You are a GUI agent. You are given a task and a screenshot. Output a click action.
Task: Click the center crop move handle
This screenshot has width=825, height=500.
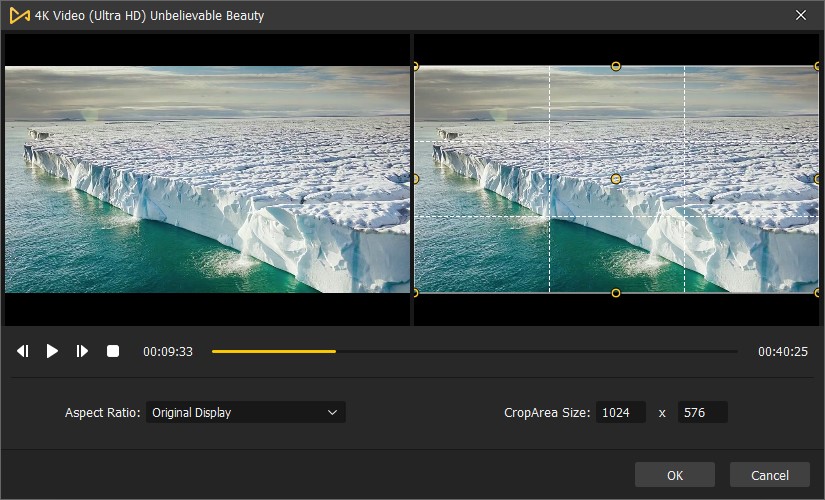coord(616,179)
